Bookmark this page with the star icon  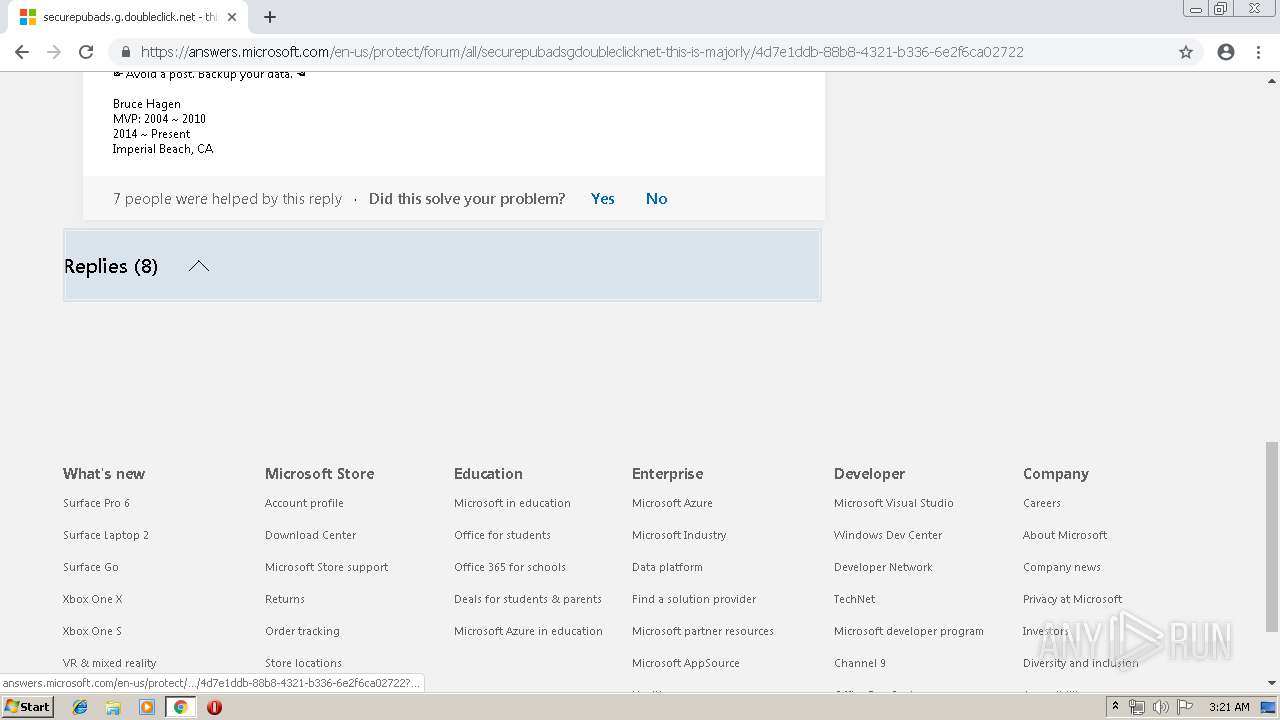[x=1186, y=52]
